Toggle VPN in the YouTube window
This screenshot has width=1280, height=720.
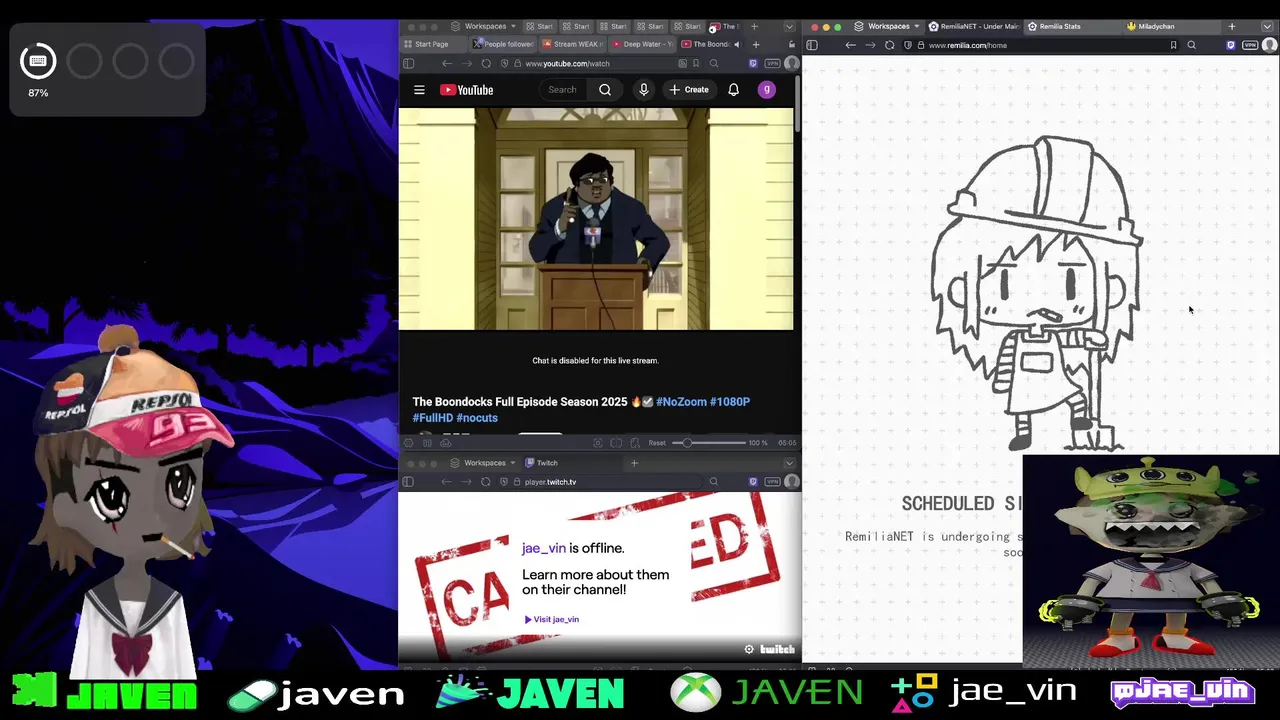772,63
